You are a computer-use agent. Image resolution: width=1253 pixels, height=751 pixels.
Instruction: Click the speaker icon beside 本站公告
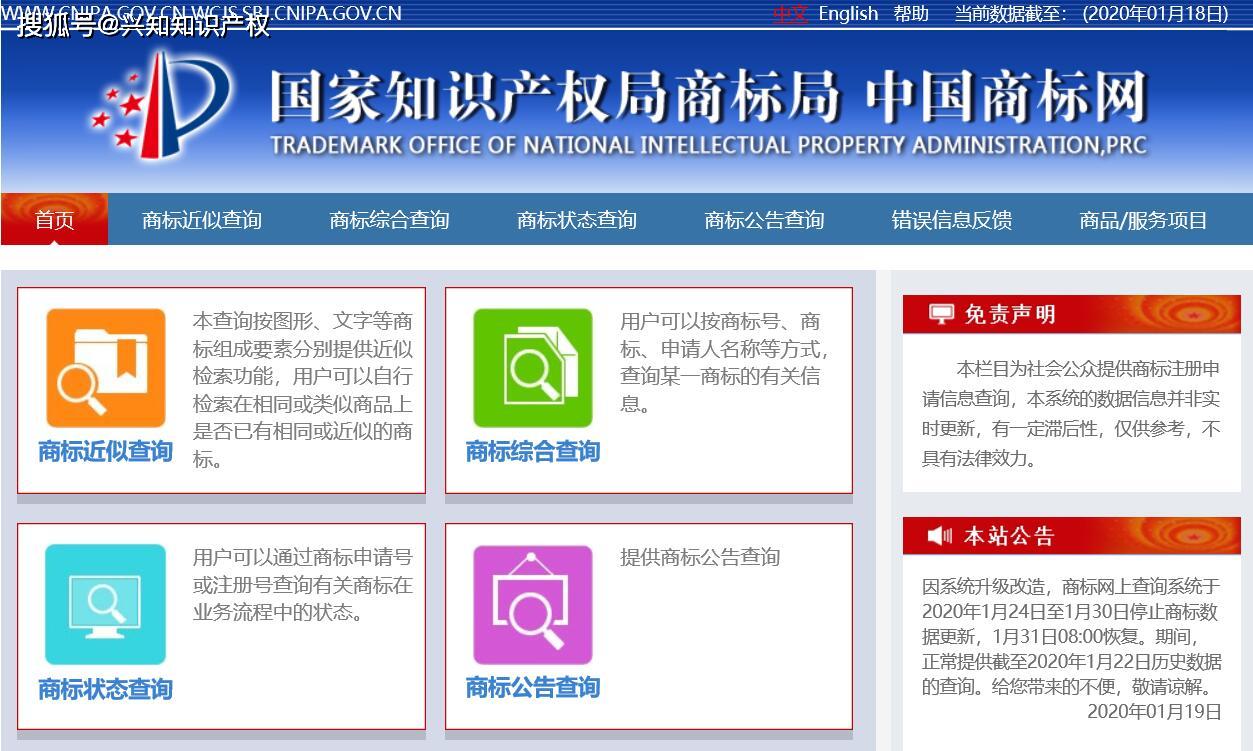tap(940, 536)
